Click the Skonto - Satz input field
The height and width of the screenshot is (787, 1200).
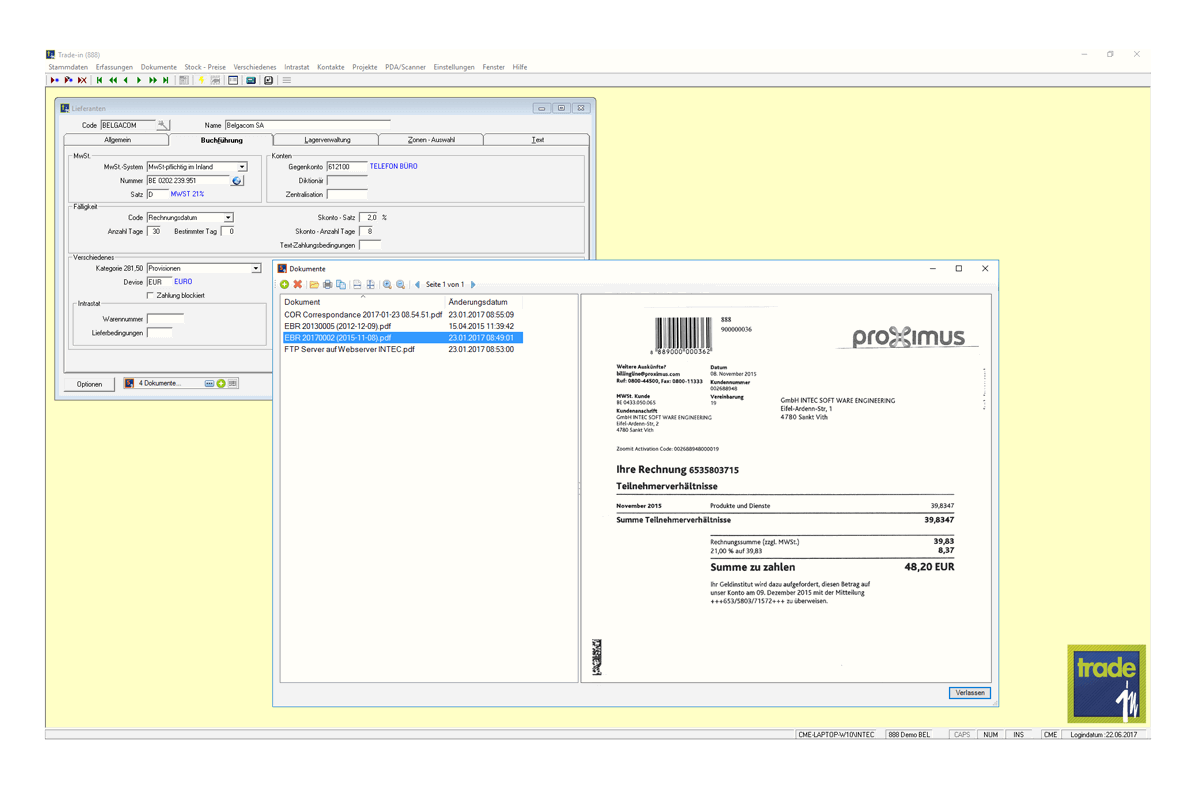(370, 217)
